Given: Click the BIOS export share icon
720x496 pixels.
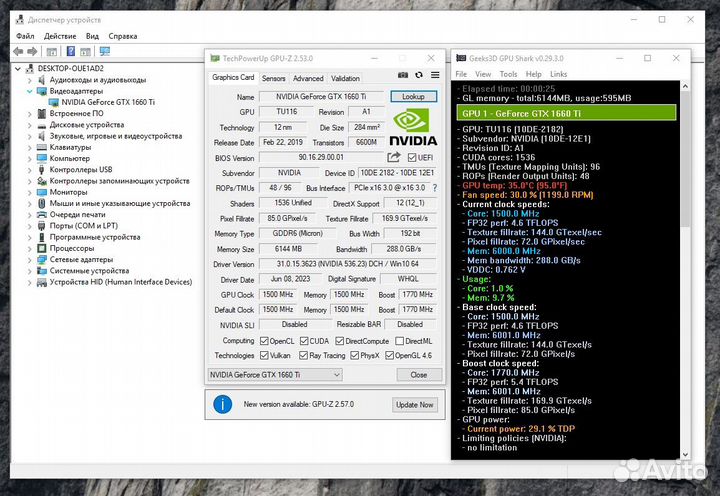Looking at the screenshot, I should [x=394, y=157].
